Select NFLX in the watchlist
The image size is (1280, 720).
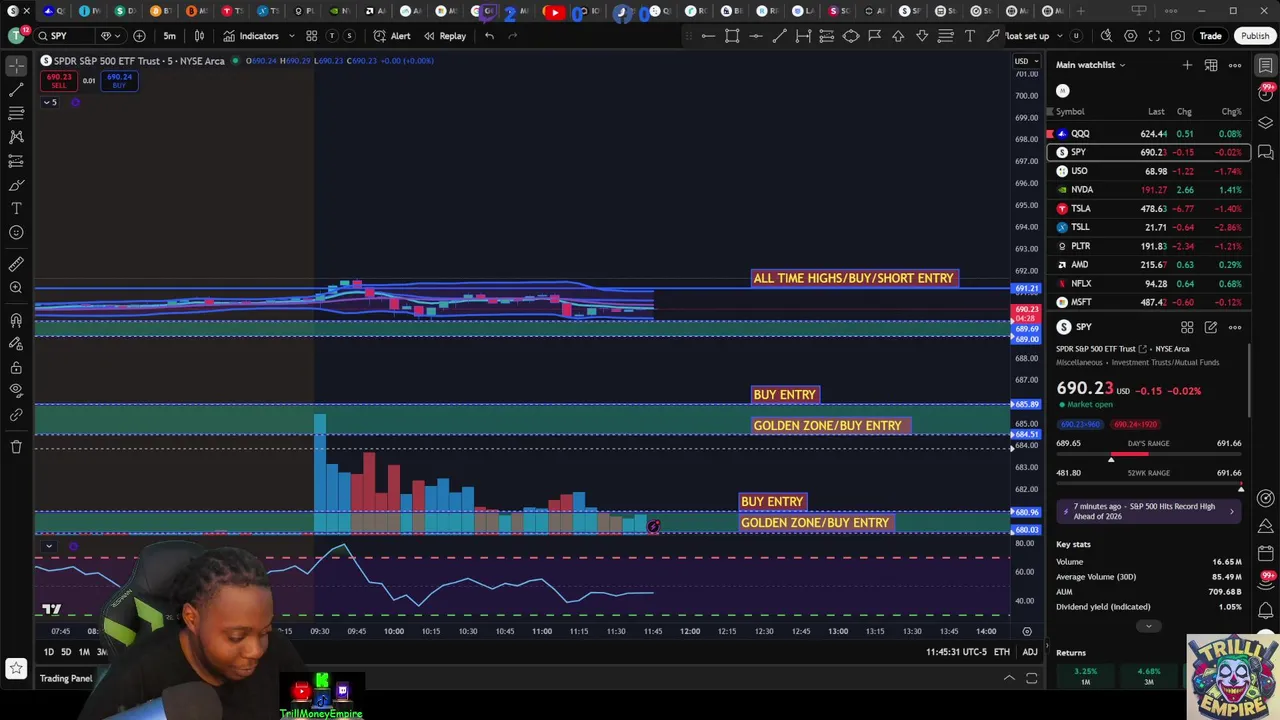[1149, 284]
